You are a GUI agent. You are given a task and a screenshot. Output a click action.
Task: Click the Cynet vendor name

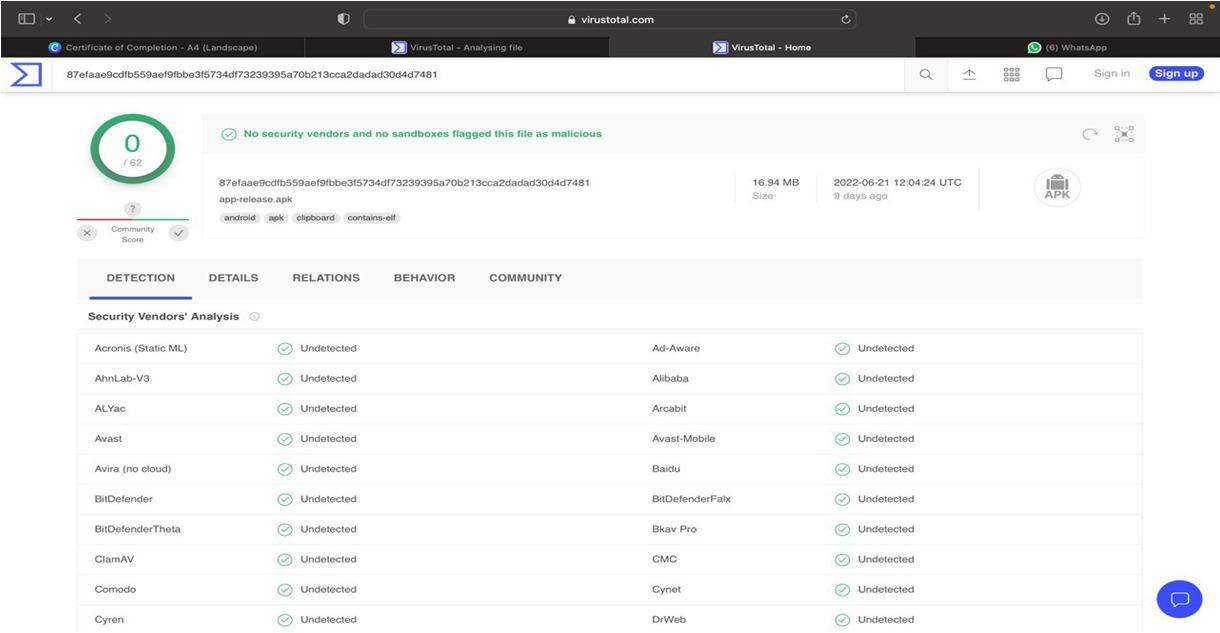pyautogui.click(x=668, y=589)
